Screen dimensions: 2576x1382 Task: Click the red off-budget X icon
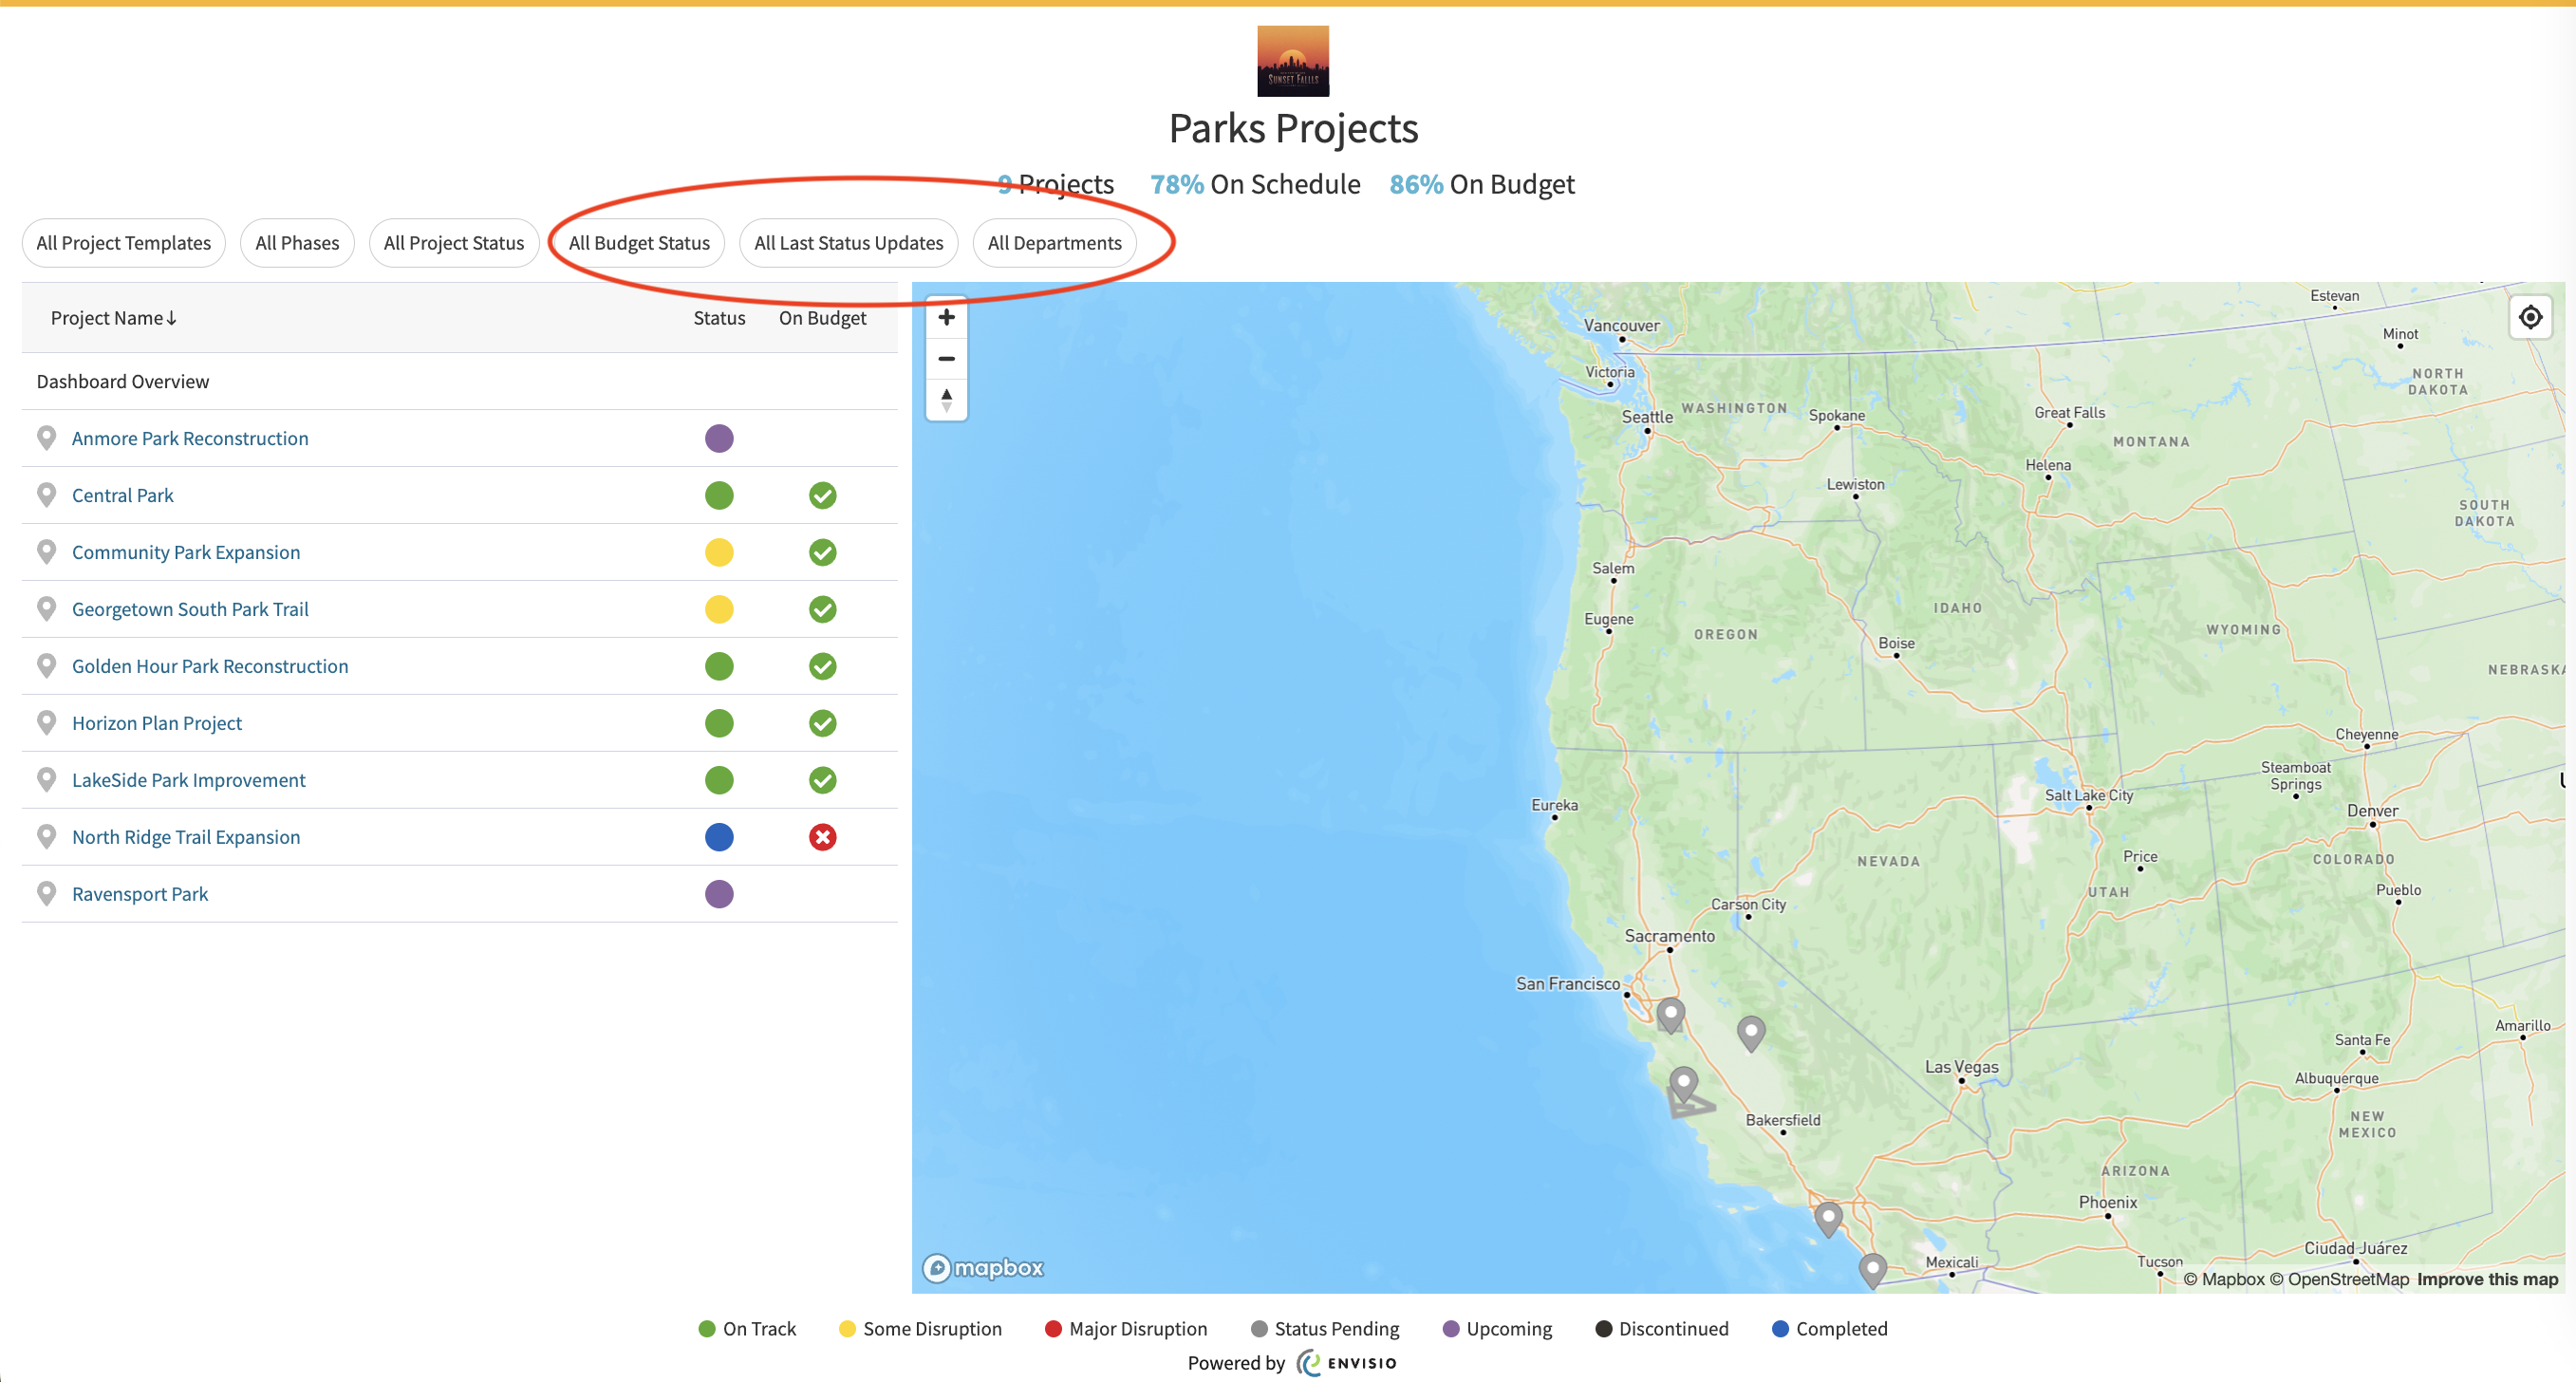click(822, 837)
